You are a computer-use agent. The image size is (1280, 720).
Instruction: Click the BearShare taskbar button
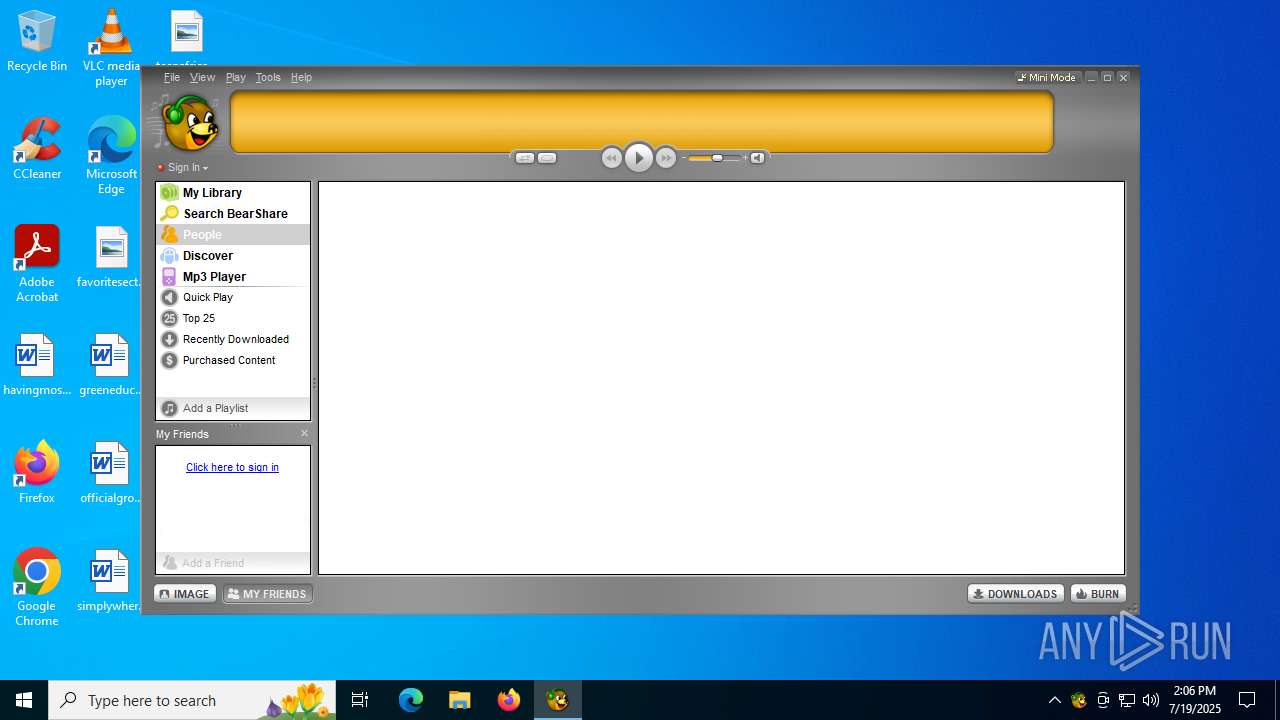[x=557, y=700]
